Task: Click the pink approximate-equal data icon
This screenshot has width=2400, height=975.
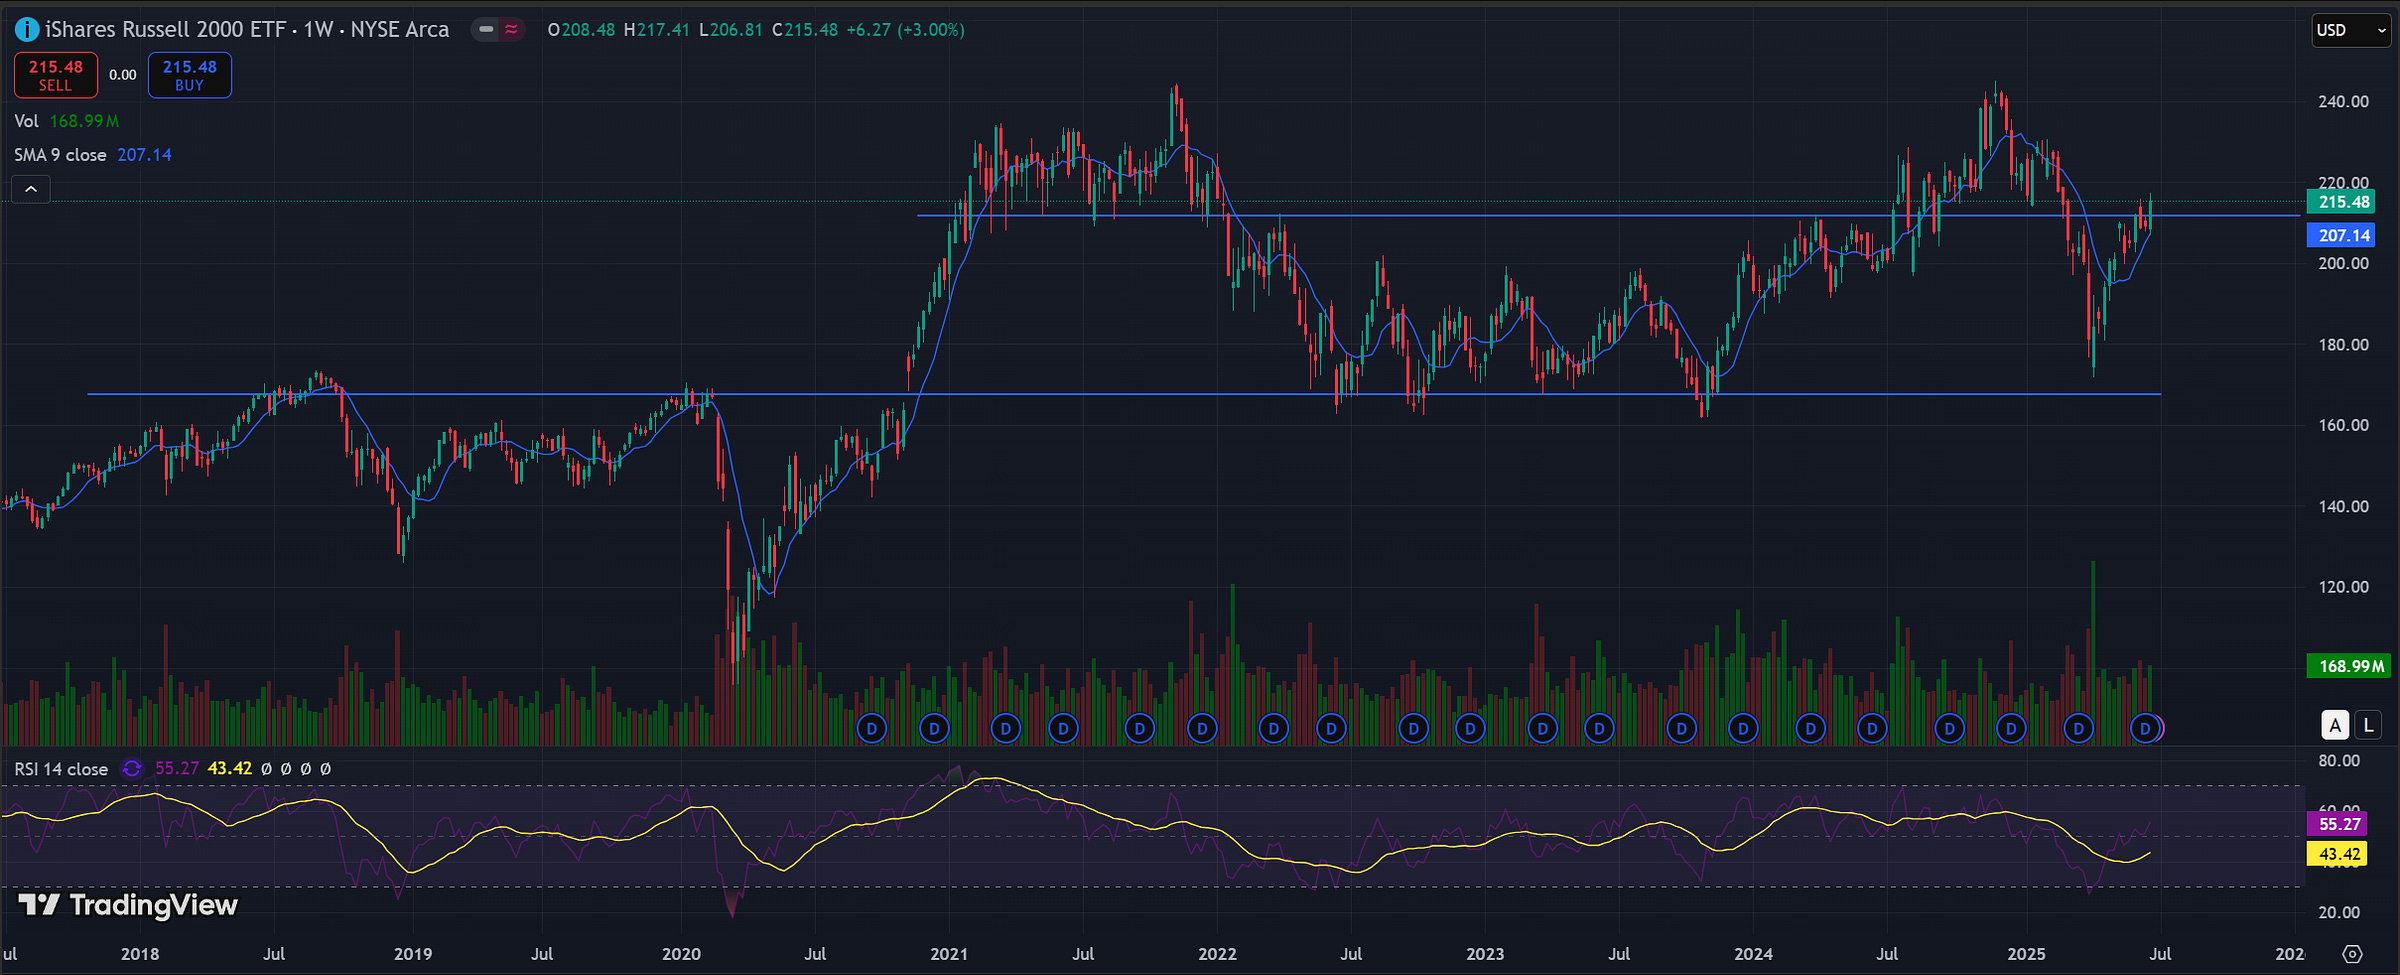Action: [x=511, y=30]
